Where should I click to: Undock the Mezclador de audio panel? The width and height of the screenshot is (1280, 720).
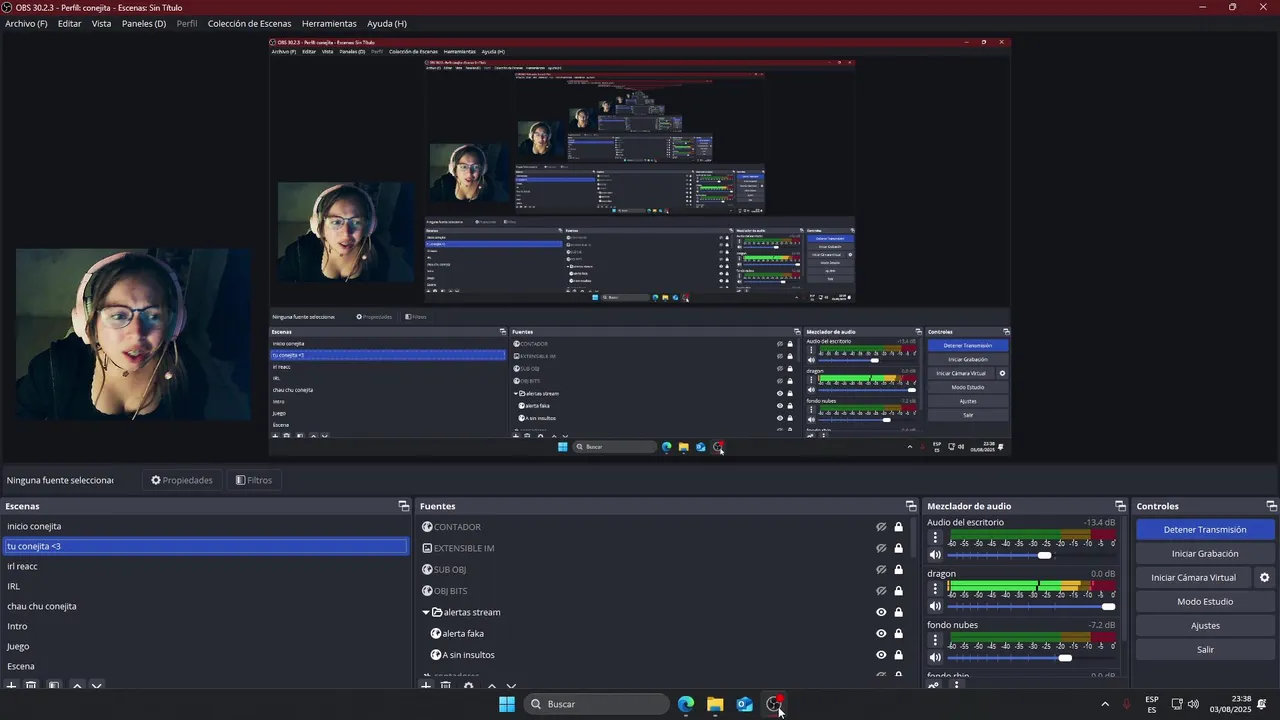[x=1120, y=506]
